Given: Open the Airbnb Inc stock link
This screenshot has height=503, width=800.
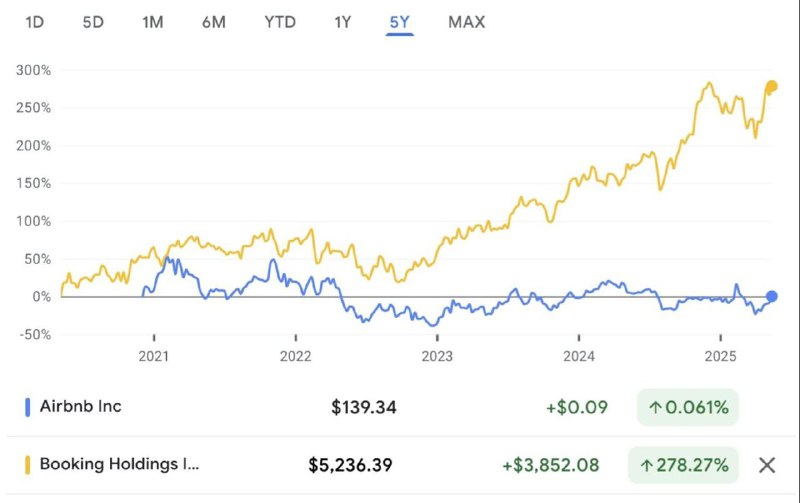Looking at the screenshot, I should 81,407.
